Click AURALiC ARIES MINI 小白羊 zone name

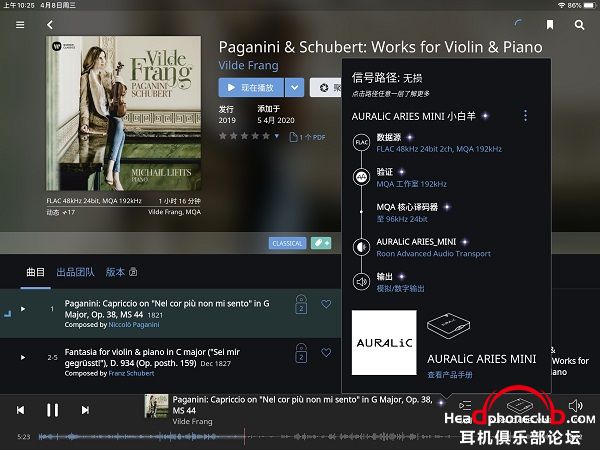tap(414, 116)
